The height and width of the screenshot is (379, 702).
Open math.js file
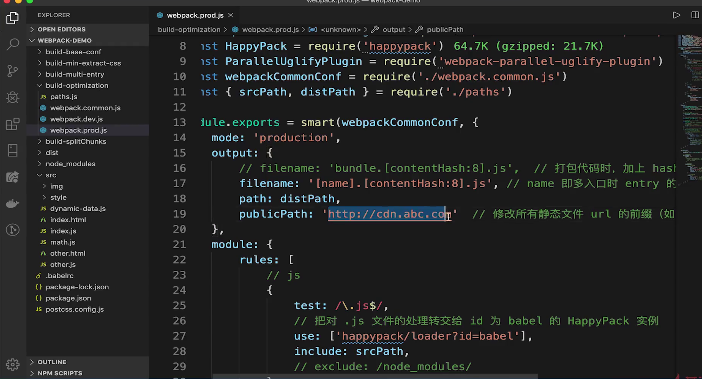click(62, 242)
